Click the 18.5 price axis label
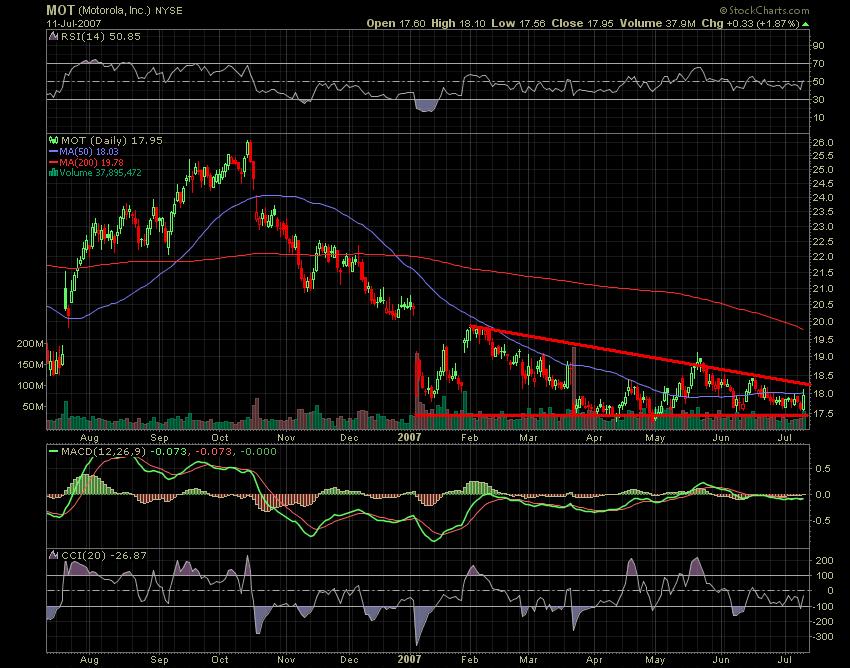This screenshot has width=850, height=668. [823, 375]
